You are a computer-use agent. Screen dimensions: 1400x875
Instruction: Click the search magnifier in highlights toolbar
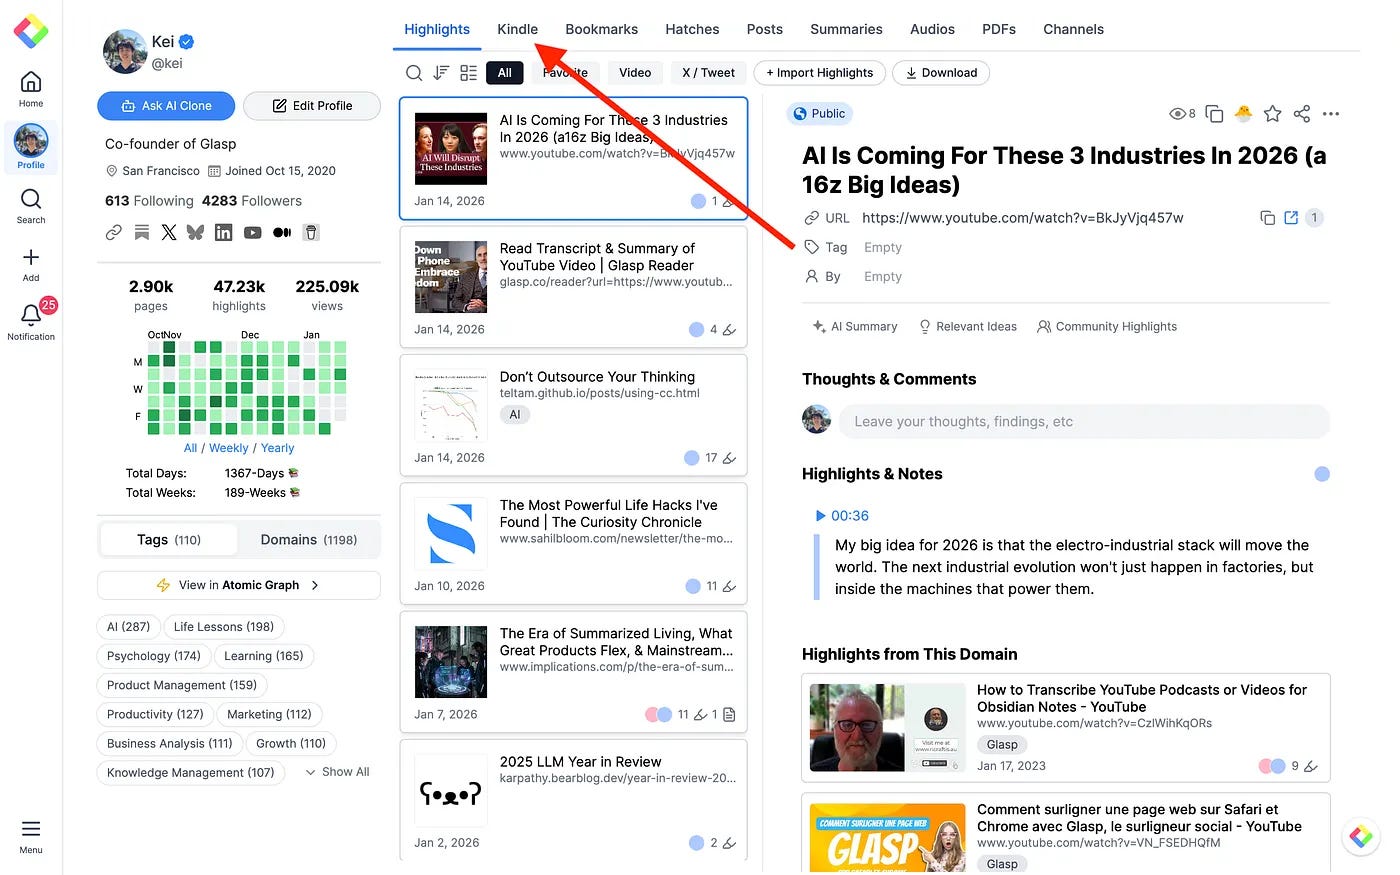pyautogui.click(x=414, y=73)
